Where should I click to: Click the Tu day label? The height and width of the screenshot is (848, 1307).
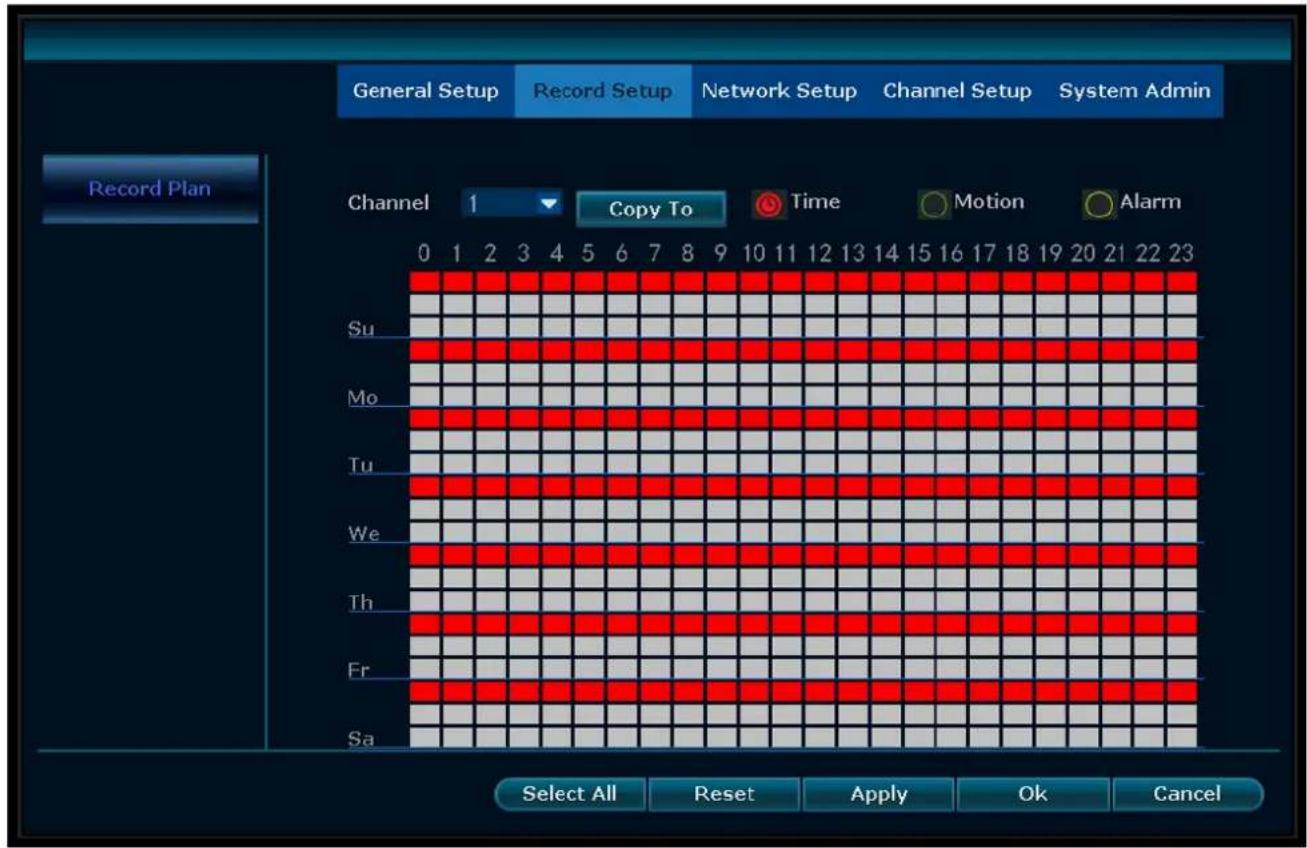pos(360,465)
